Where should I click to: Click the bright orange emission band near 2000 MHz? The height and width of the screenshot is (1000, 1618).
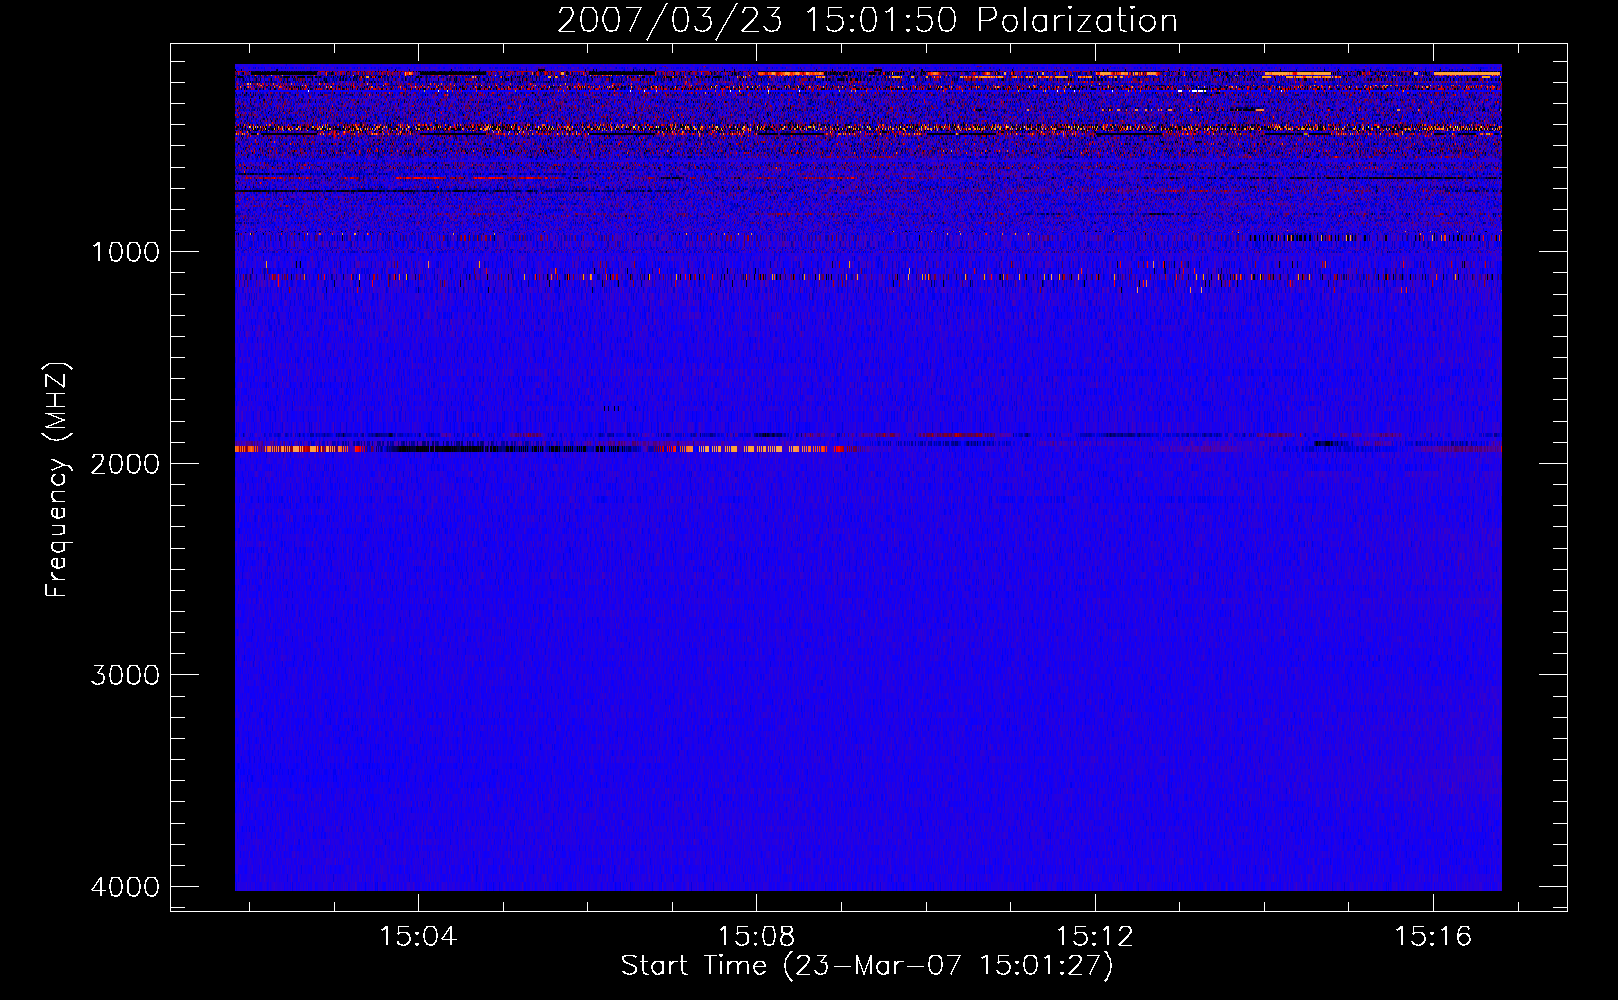pyautogui.click(x=540, y=449)
